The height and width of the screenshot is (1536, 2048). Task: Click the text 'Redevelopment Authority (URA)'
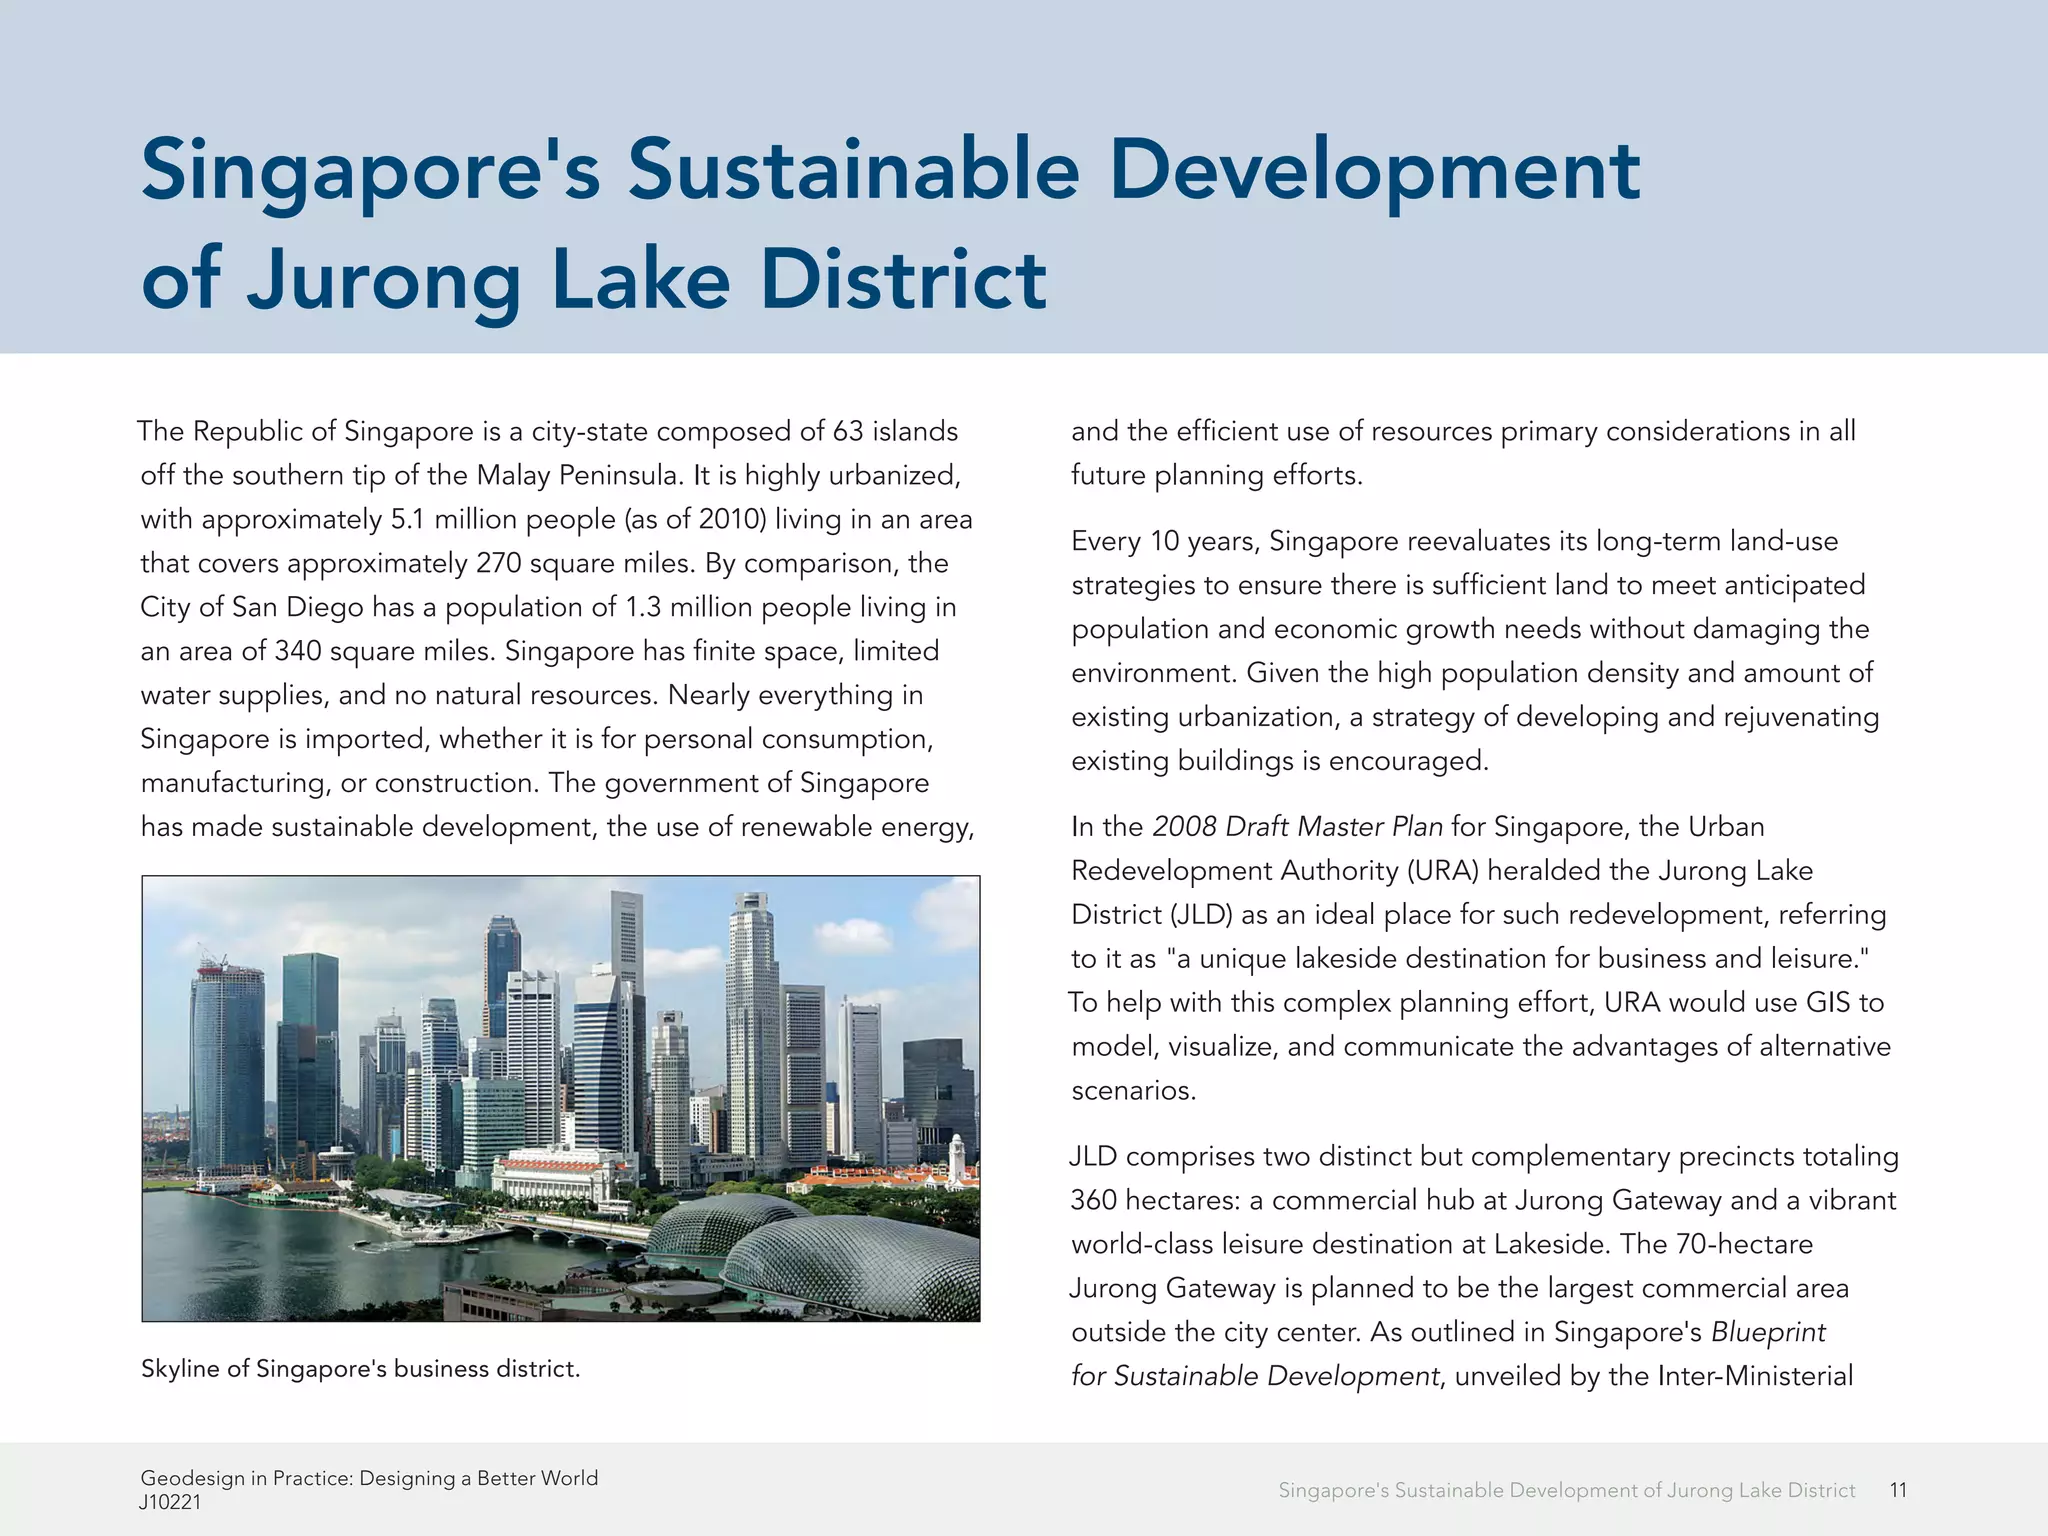pos(1274,871)
